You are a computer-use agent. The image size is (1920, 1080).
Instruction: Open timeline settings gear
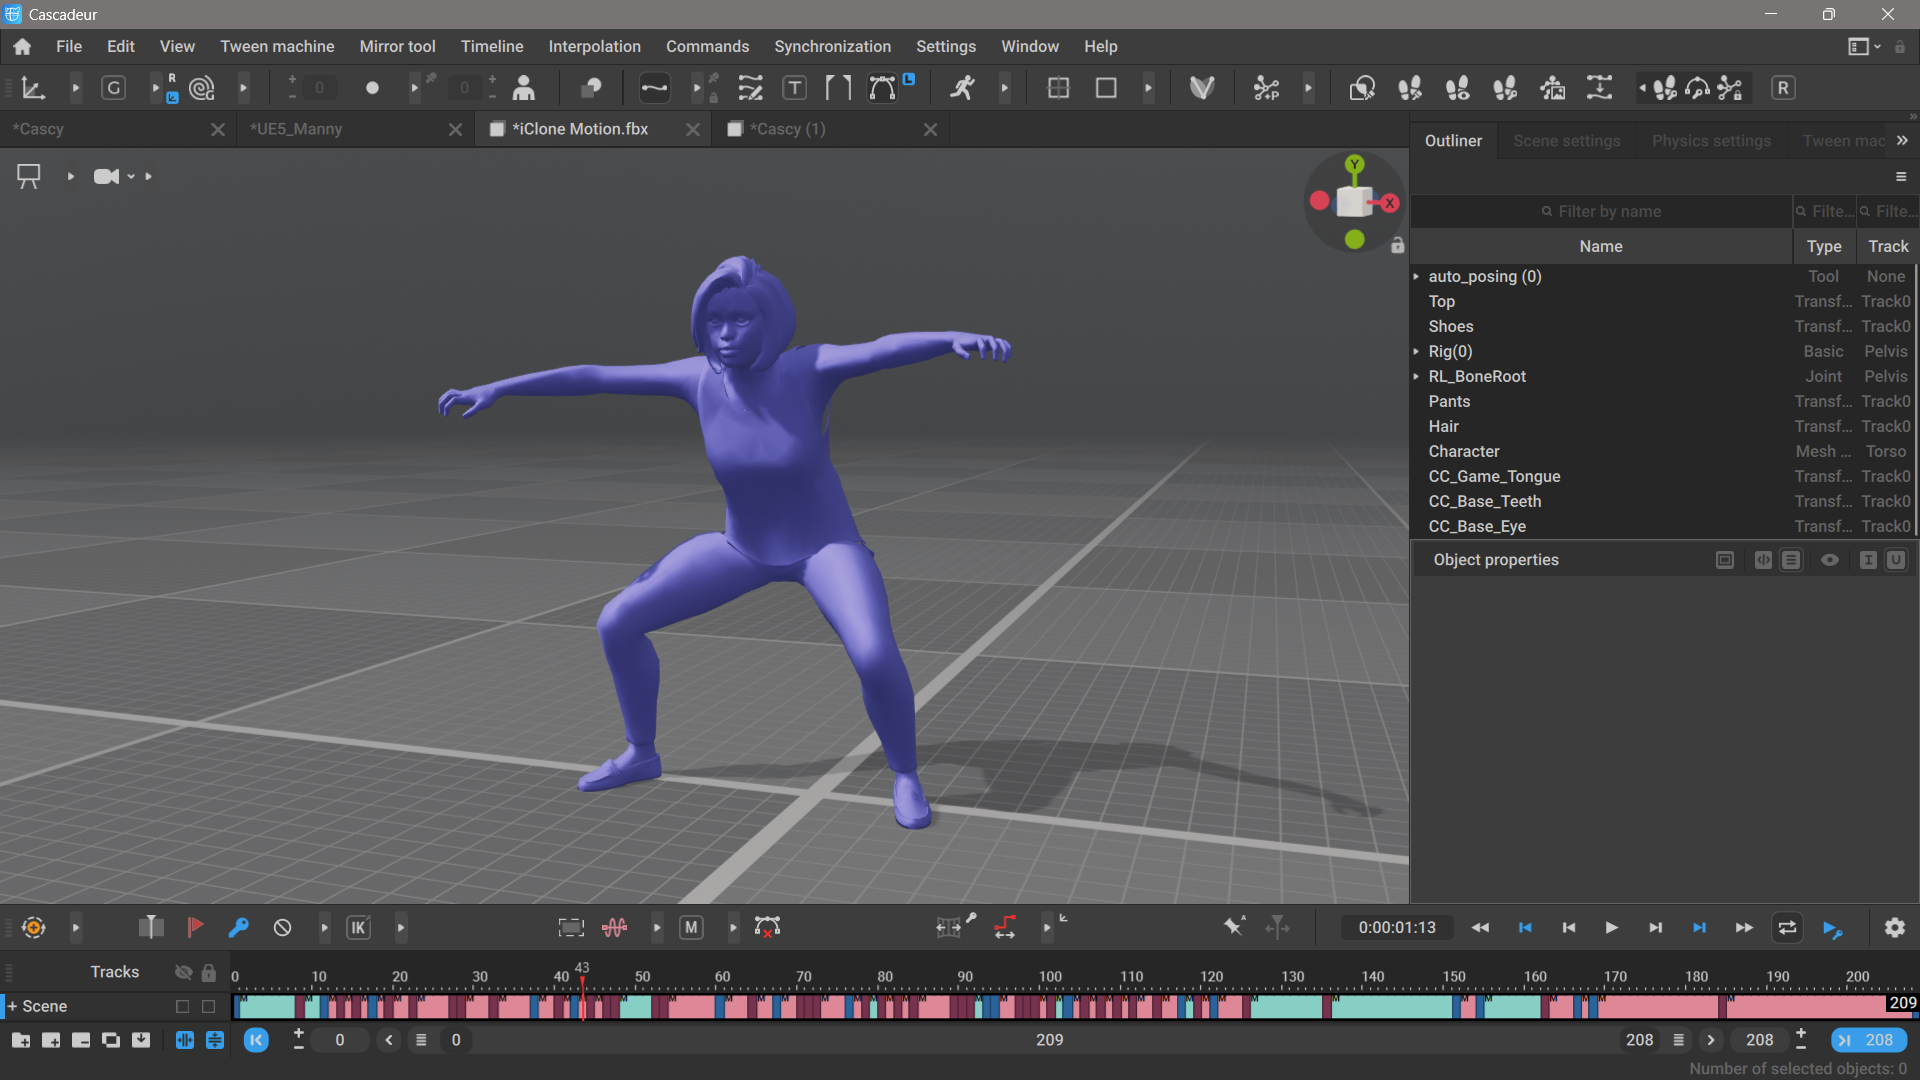1894,928
